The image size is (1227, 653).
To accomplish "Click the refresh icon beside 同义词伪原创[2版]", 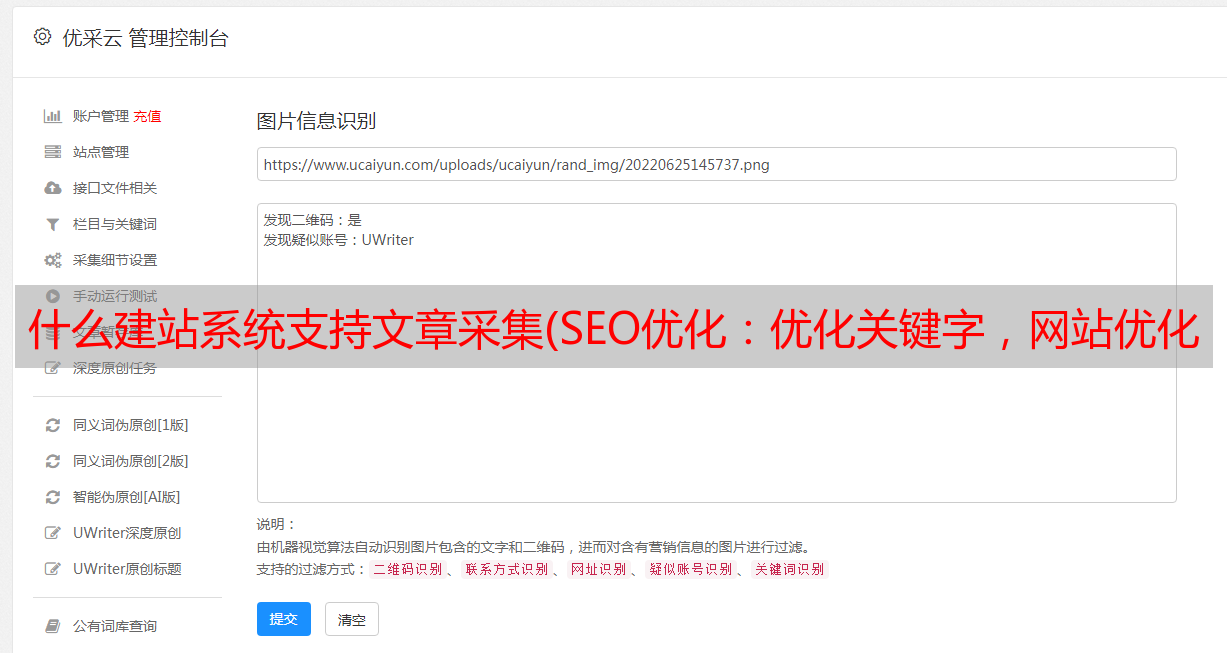I will [53, 461].
